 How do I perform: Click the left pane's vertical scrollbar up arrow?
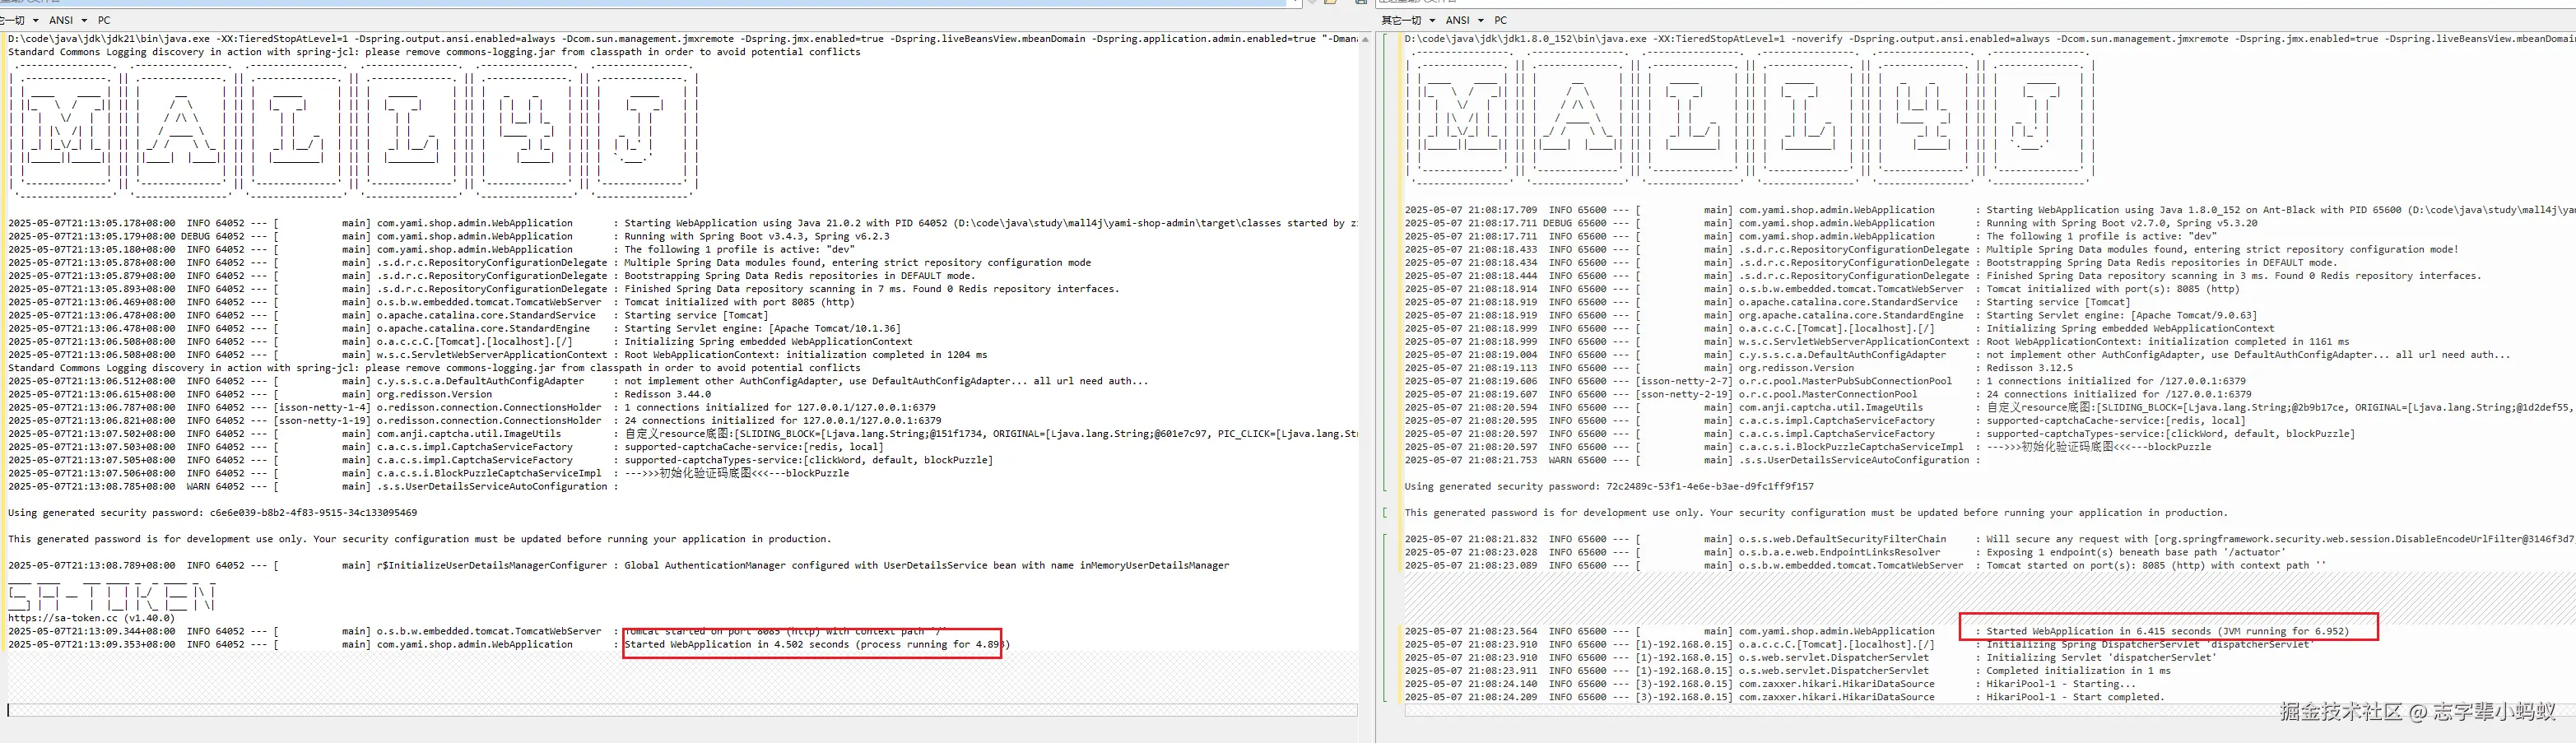coord(1365,39)
